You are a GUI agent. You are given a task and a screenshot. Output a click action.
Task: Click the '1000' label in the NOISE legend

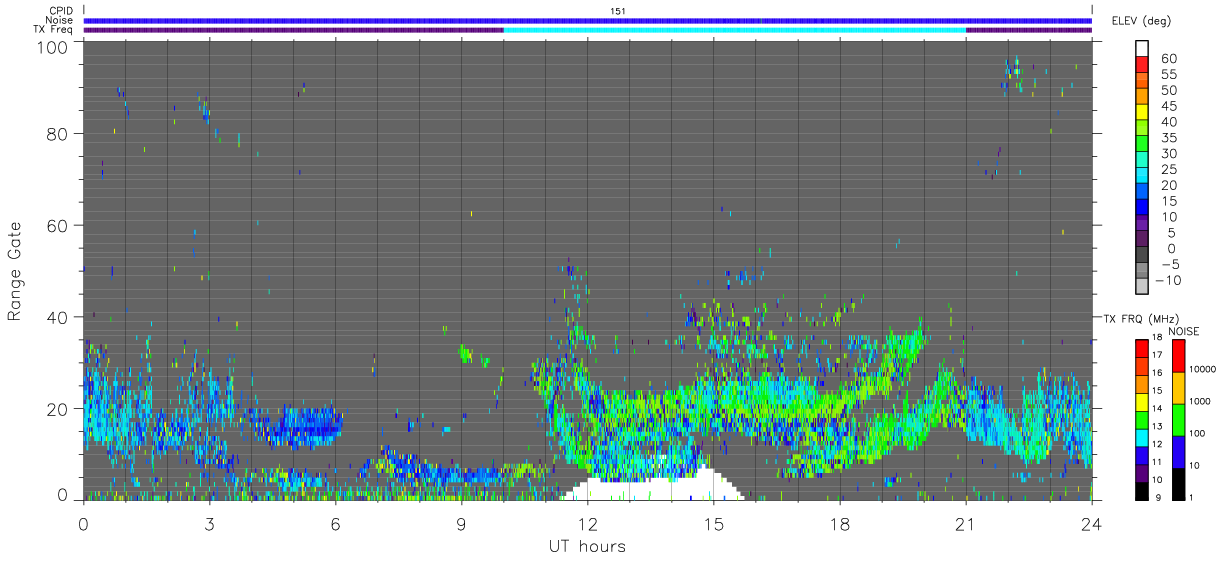coord(1202,403)
